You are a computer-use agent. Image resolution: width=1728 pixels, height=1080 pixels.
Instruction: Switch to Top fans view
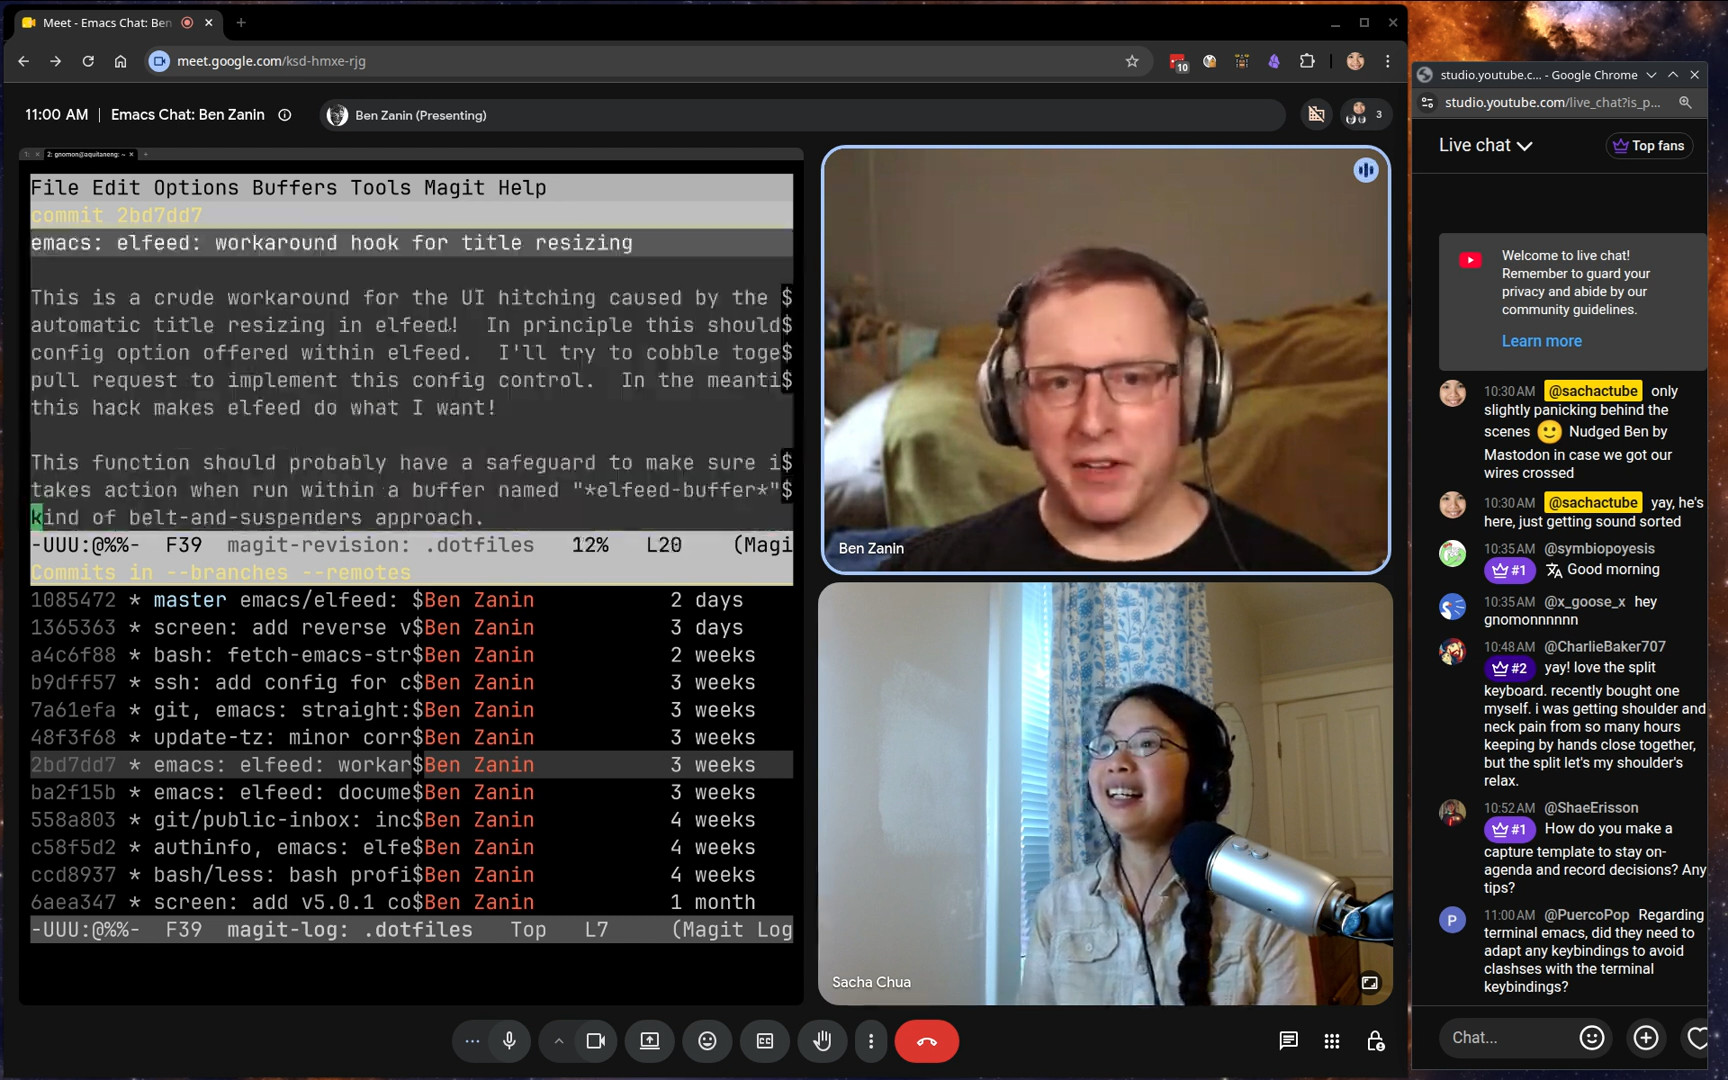[x=1649, y=146]
